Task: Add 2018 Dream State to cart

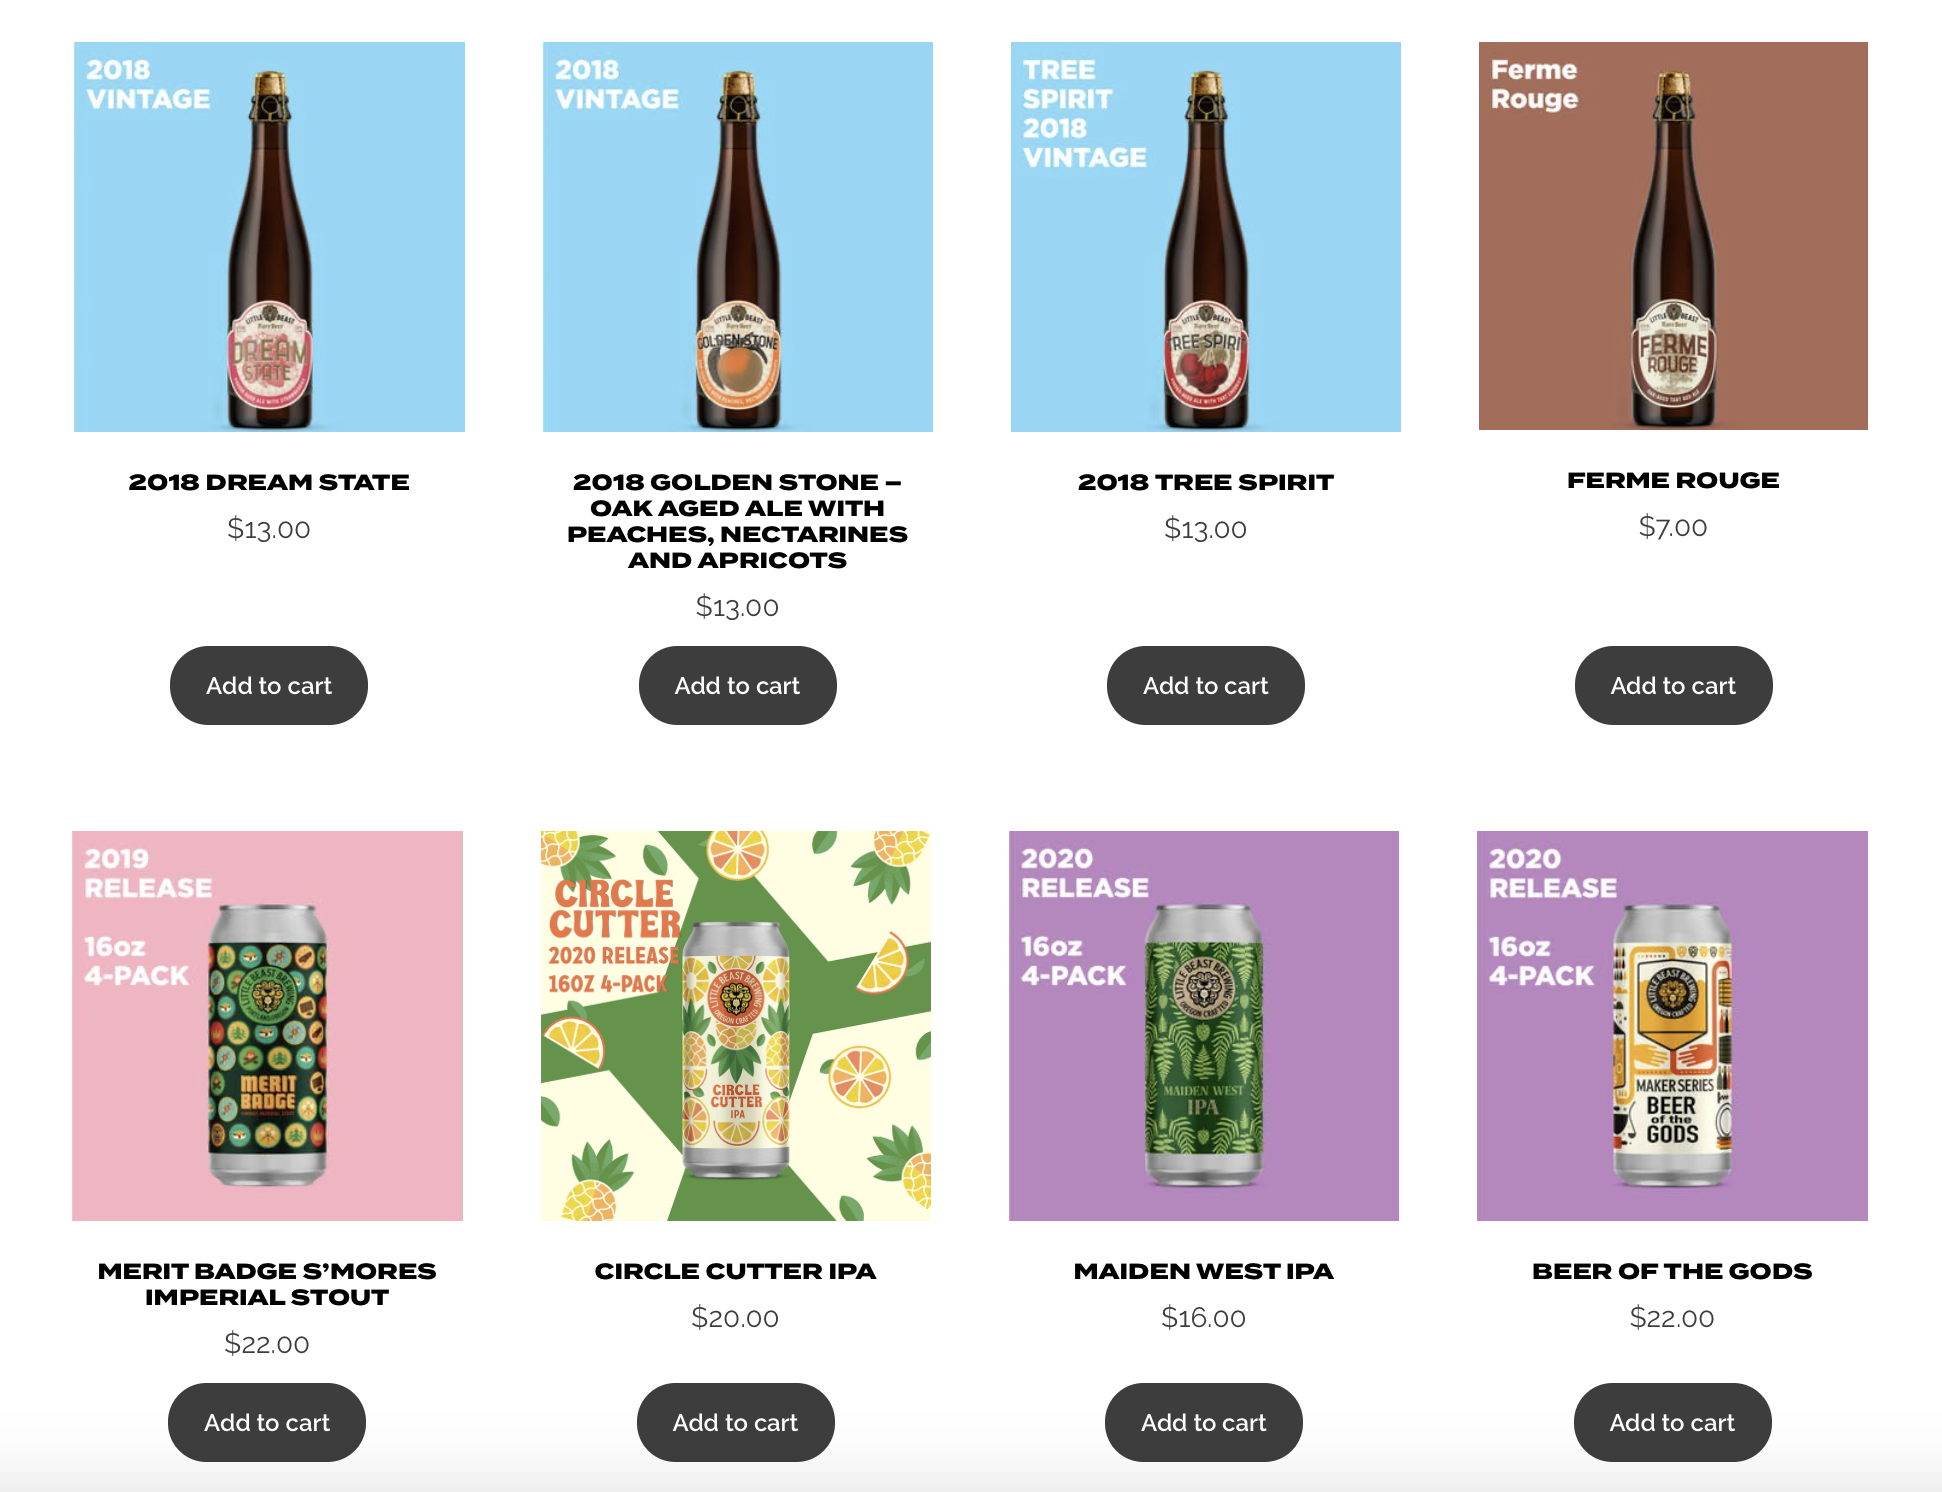Action: pyautogui.click(x=269, y=686)
